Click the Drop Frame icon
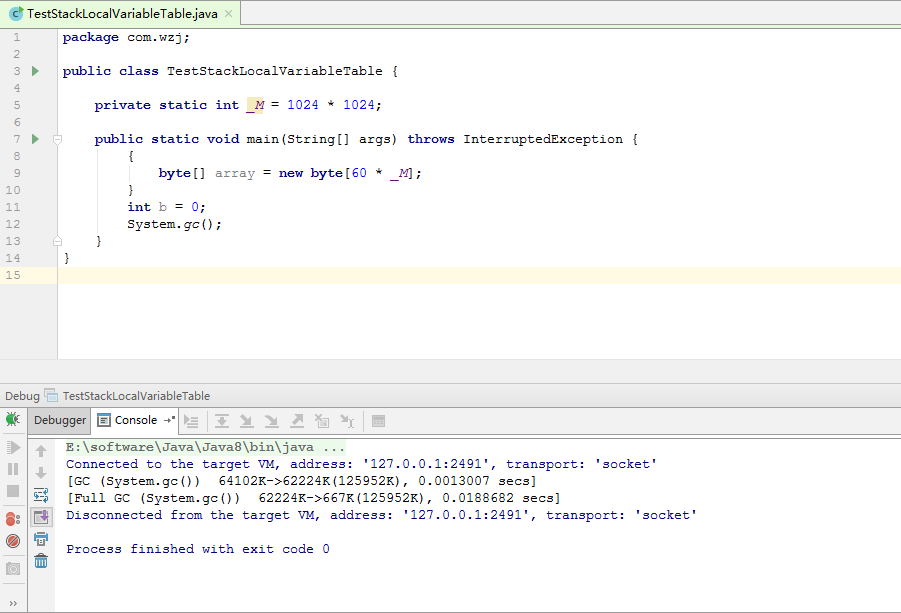901x613 pixels. click(x=322, y=422)
